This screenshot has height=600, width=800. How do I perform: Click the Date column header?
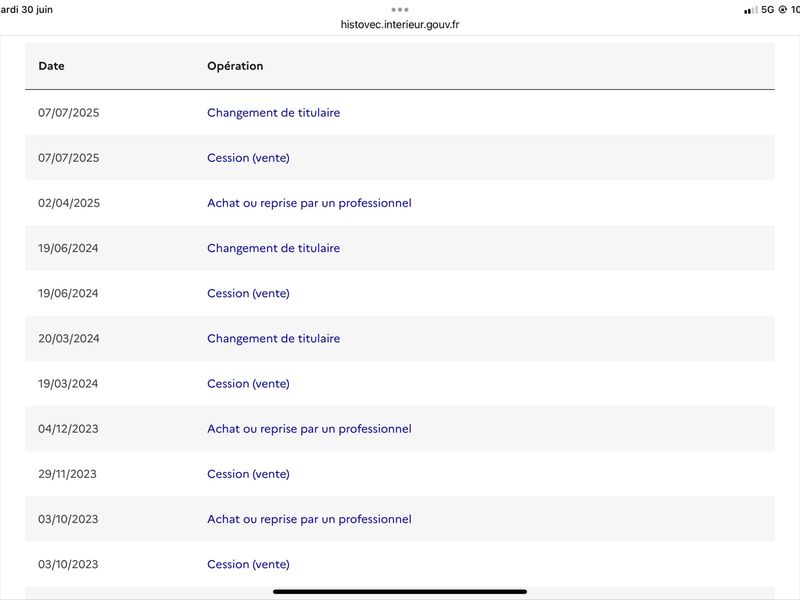coord(52,66)
